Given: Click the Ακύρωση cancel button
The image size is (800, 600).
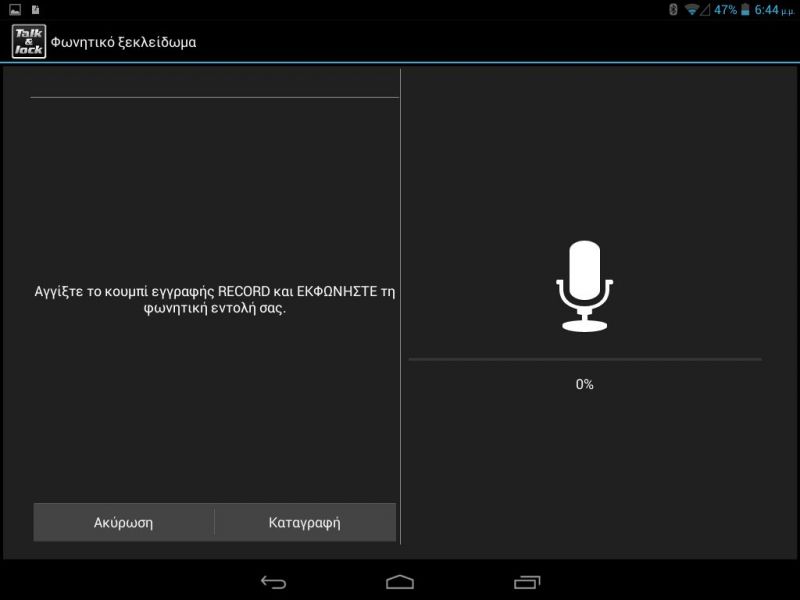Looking at the screenshot, I should [124, 522].
